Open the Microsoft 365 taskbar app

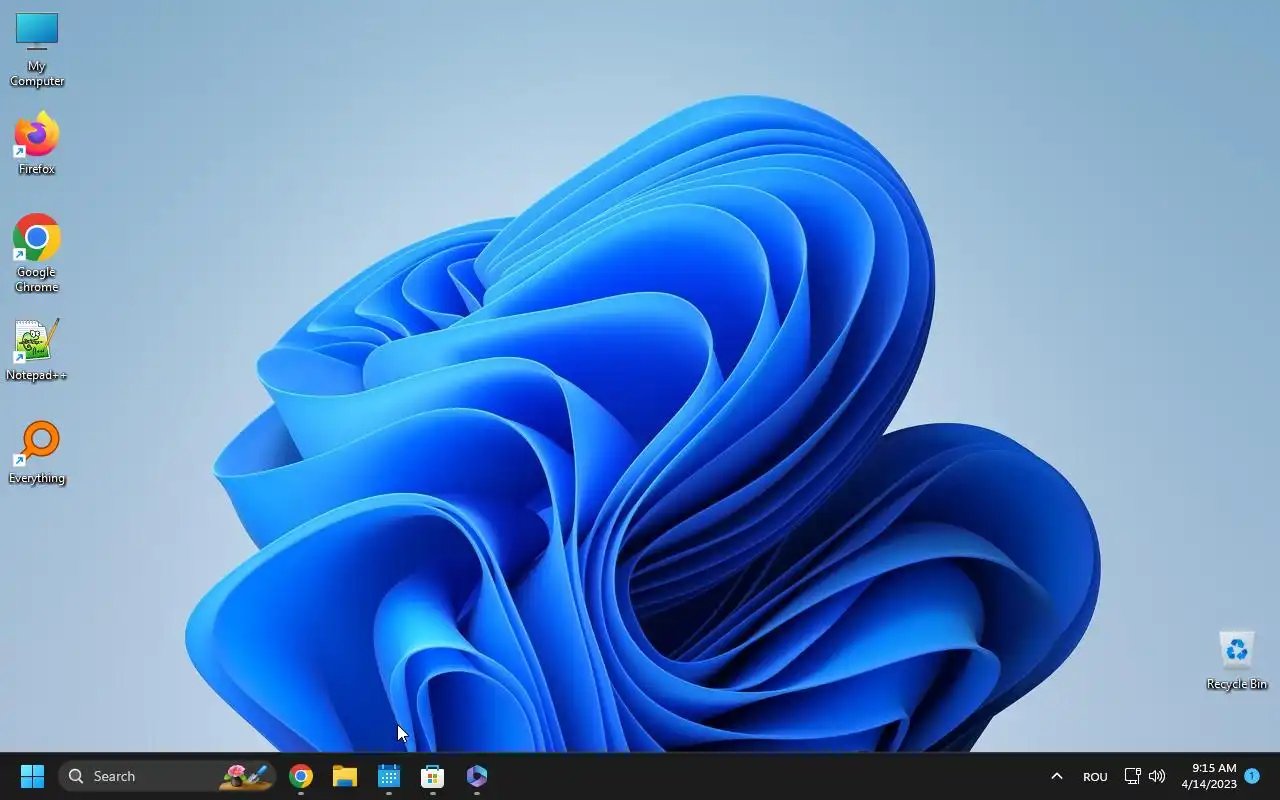click(477, 776)
